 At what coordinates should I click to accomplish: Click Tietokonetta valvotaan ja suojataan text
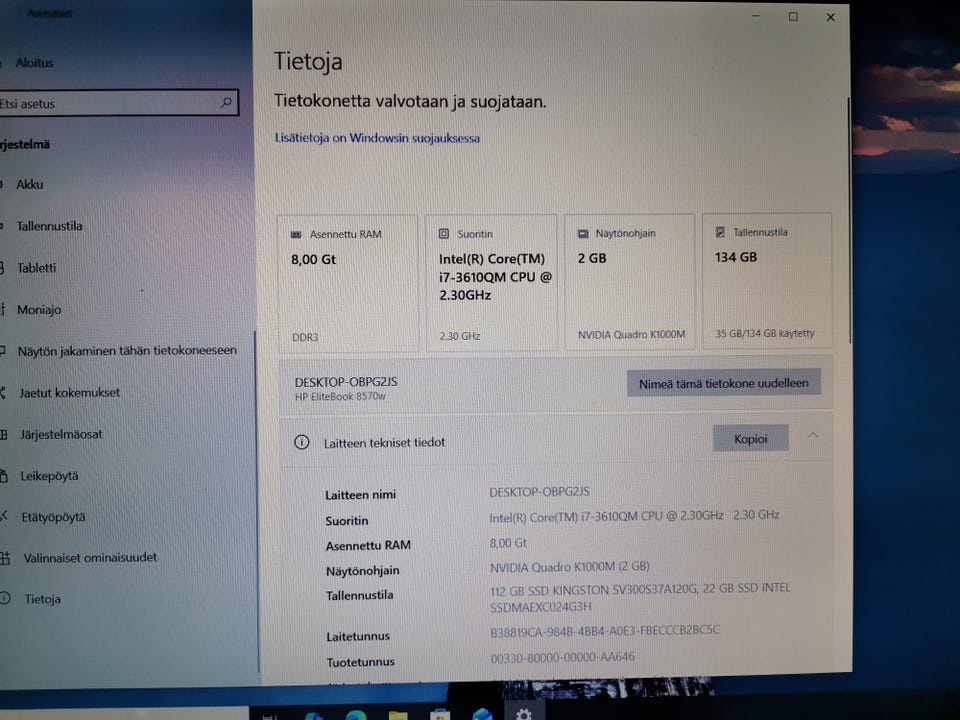(410, 101)
